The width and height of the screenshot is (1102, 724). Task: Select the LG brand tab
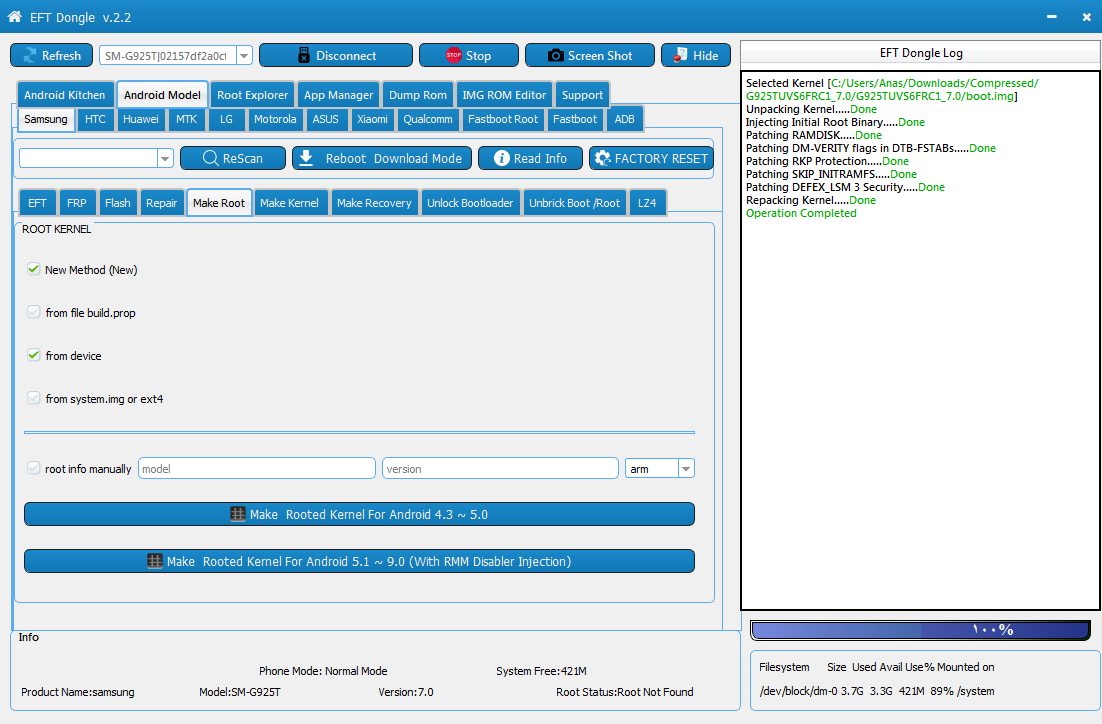[226, 119]
